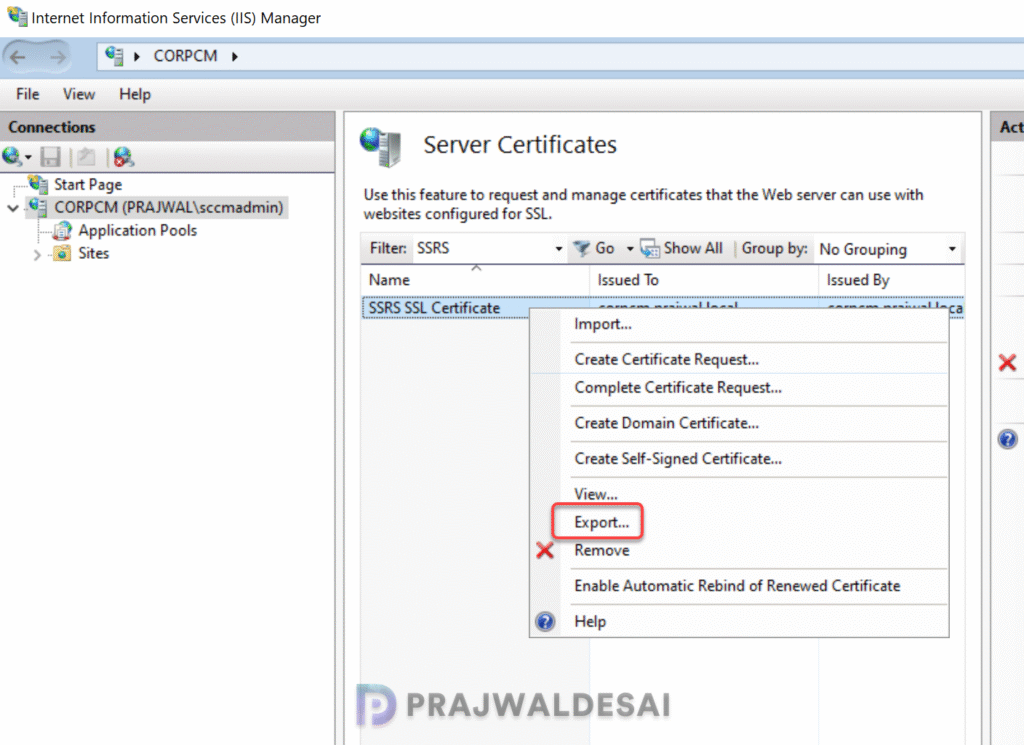
Task: Click the Up folder icon in Connections toolbar
Action: click(x=86, y=157)
